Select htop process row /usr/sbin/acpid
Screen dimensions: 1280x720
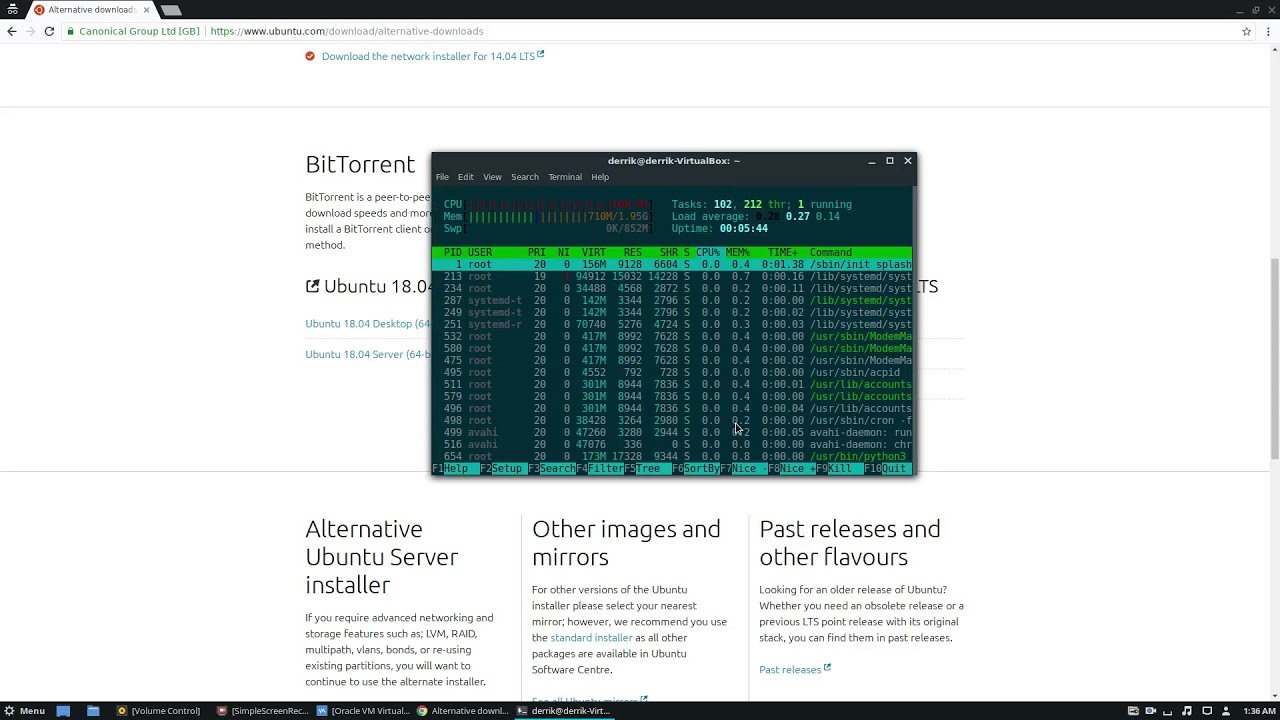(x=672, y=373)
